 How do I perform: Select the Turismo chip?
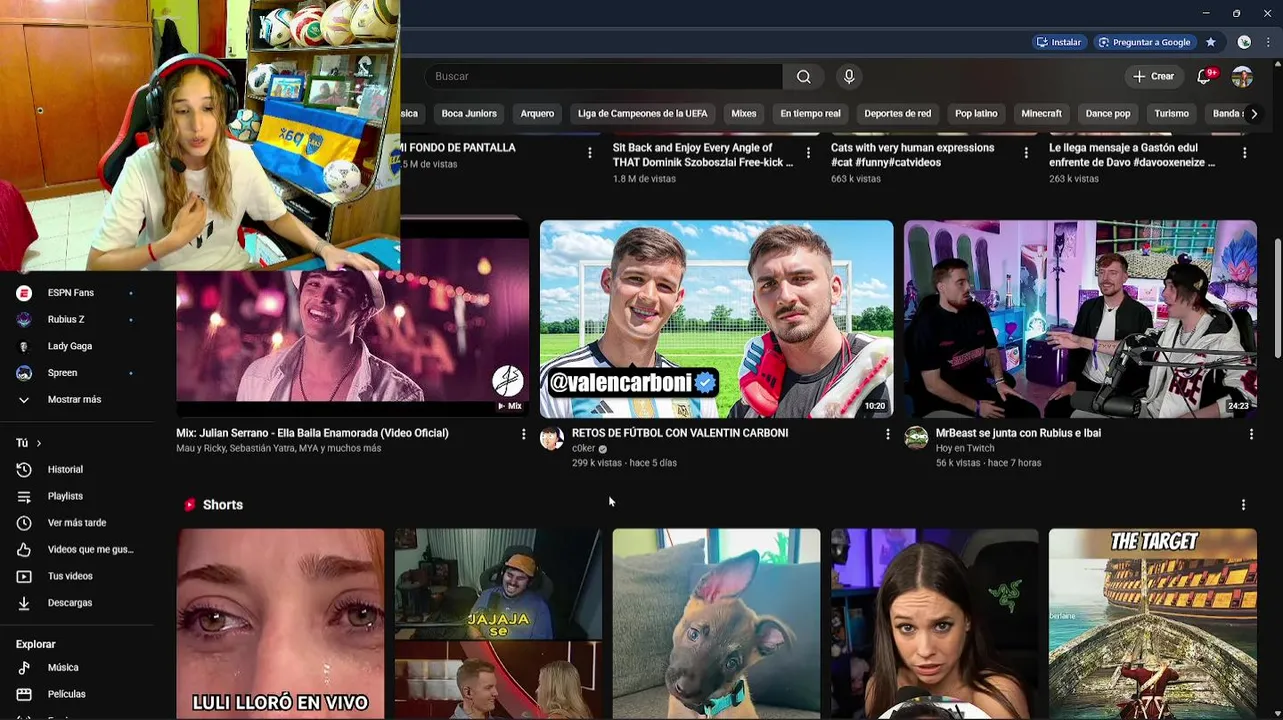(1171, 114)
